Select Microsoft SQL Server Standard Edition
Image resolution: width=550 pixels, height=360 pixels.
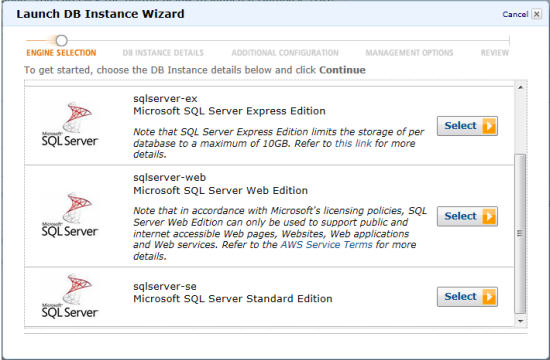click(467, 297)
